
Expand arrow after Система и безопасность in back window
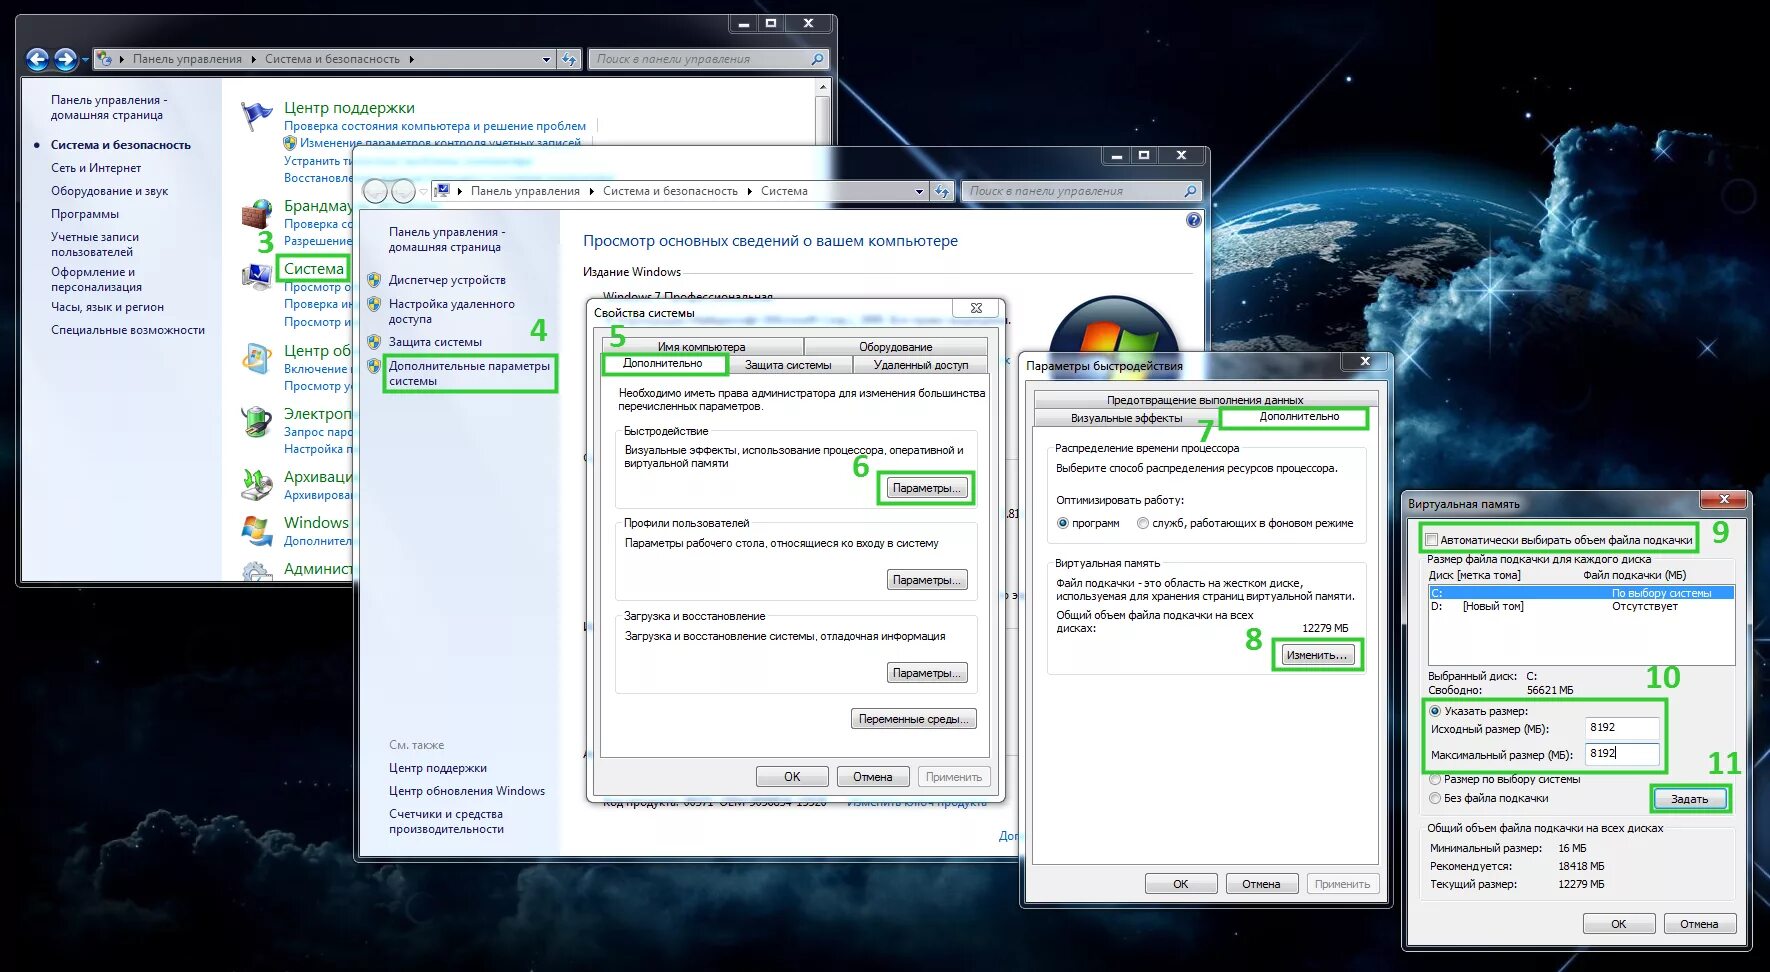[x=411, y=59]
